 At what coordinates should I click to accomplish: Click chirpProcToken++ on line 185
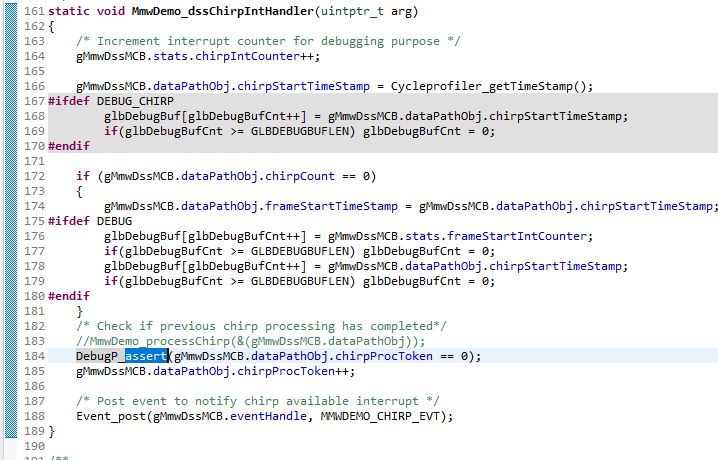pos(293,371)
